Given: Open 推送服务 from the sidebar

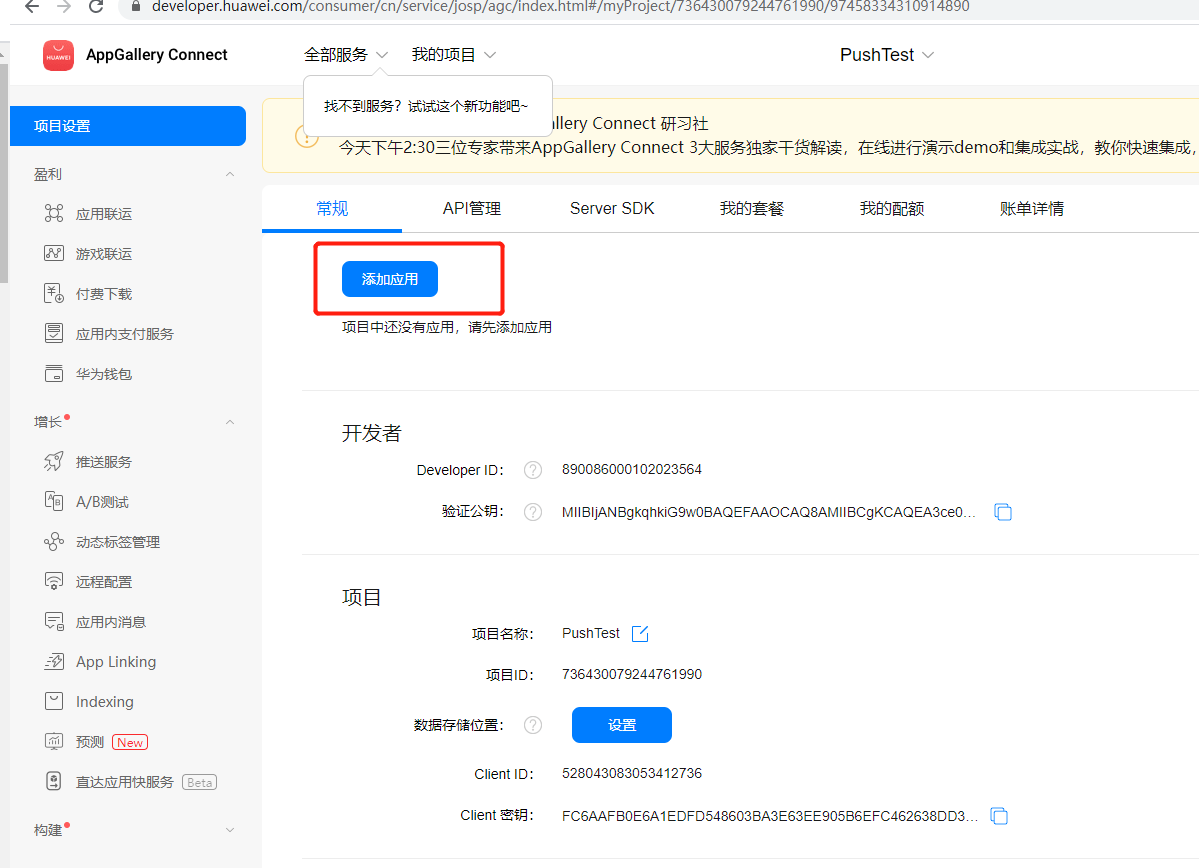Looking at the screenshot, I should point(103,462).
